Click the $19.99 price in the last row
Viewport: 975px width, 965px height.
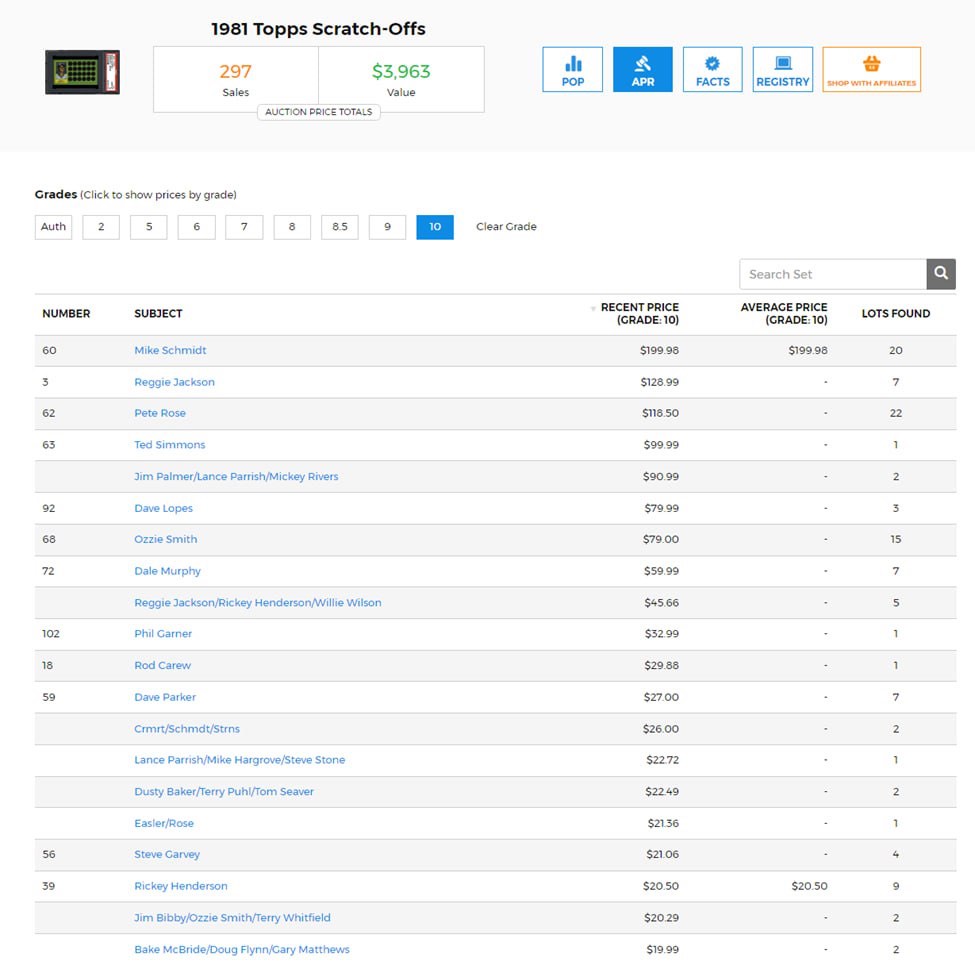tap(662, 949)
